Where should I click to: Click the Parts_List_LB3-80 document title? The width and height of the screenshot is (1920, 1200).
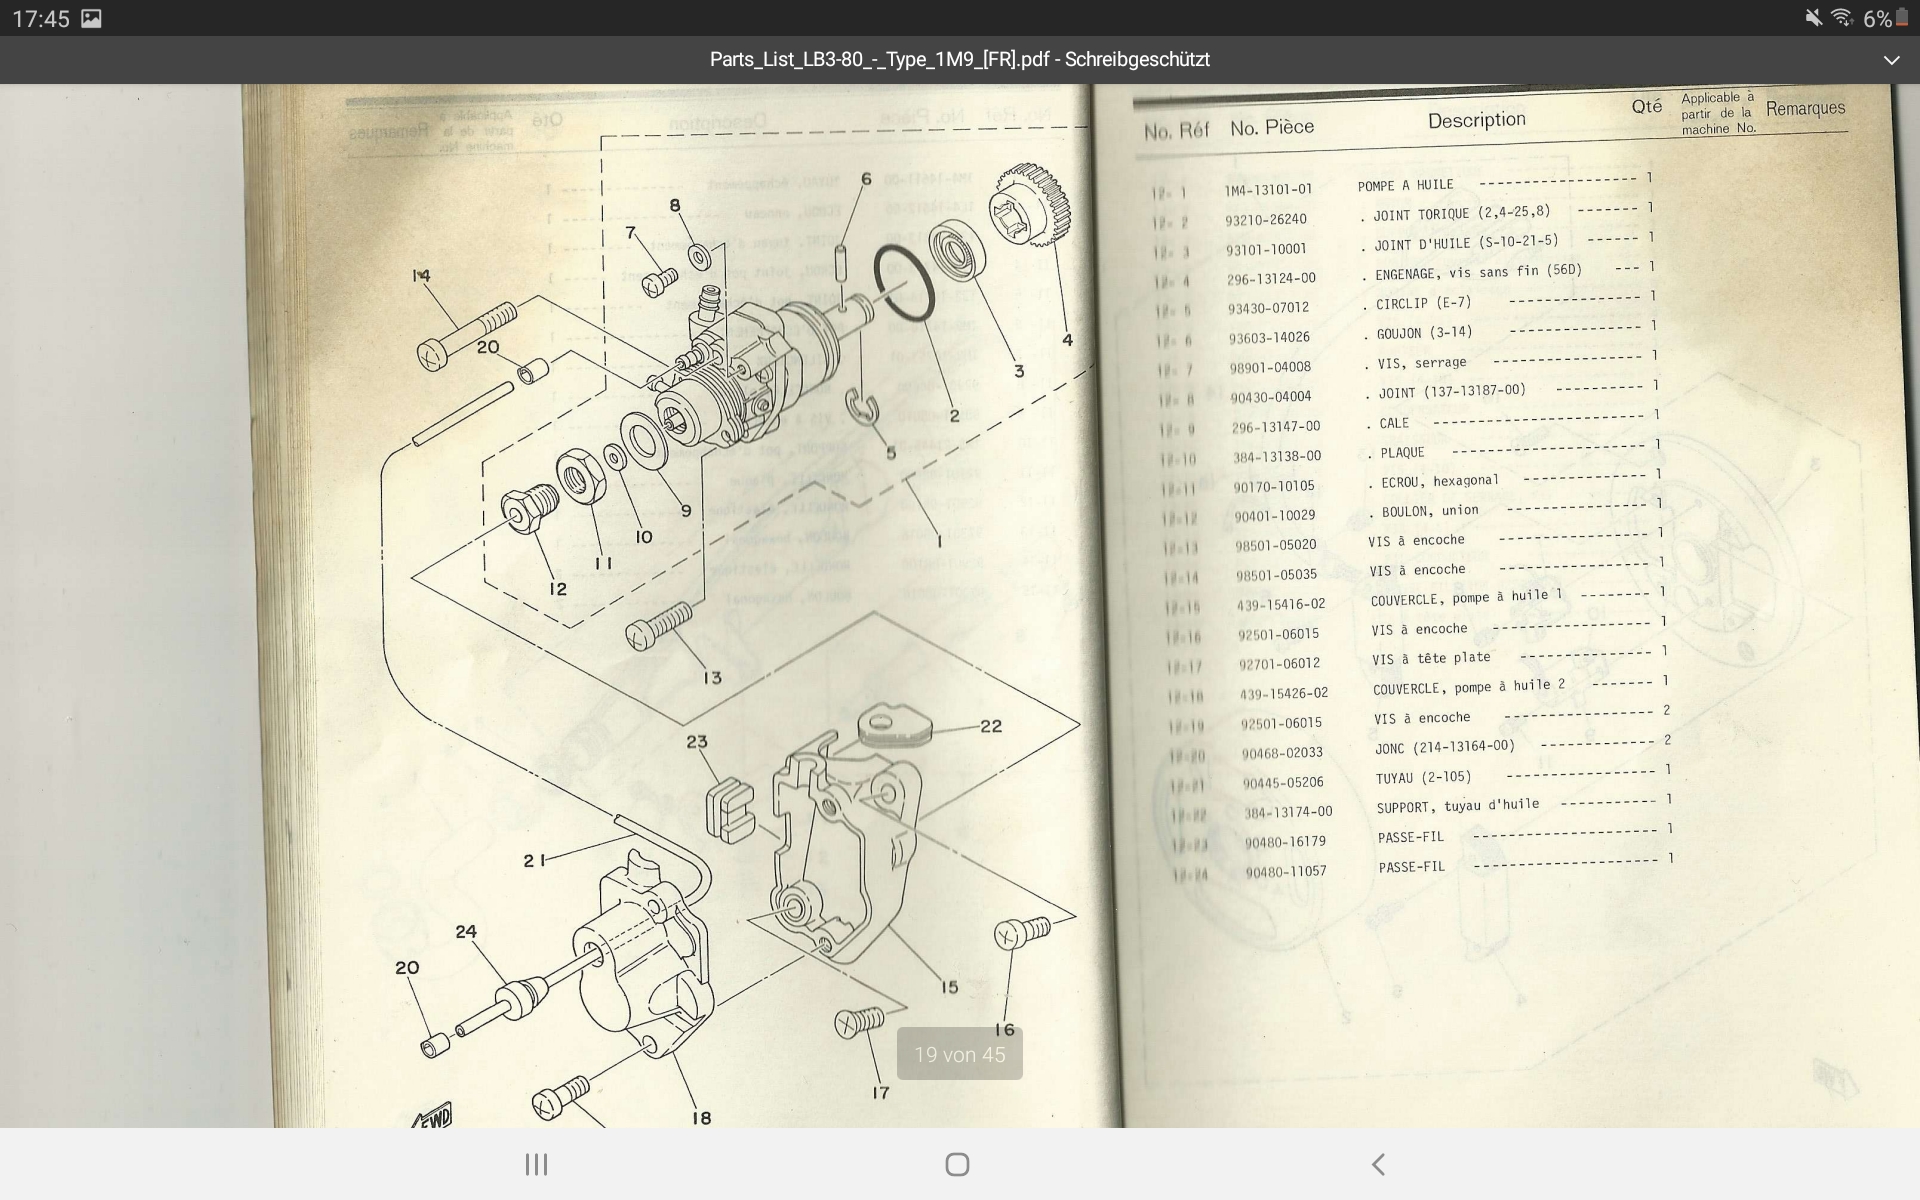(x=959, y=60)
